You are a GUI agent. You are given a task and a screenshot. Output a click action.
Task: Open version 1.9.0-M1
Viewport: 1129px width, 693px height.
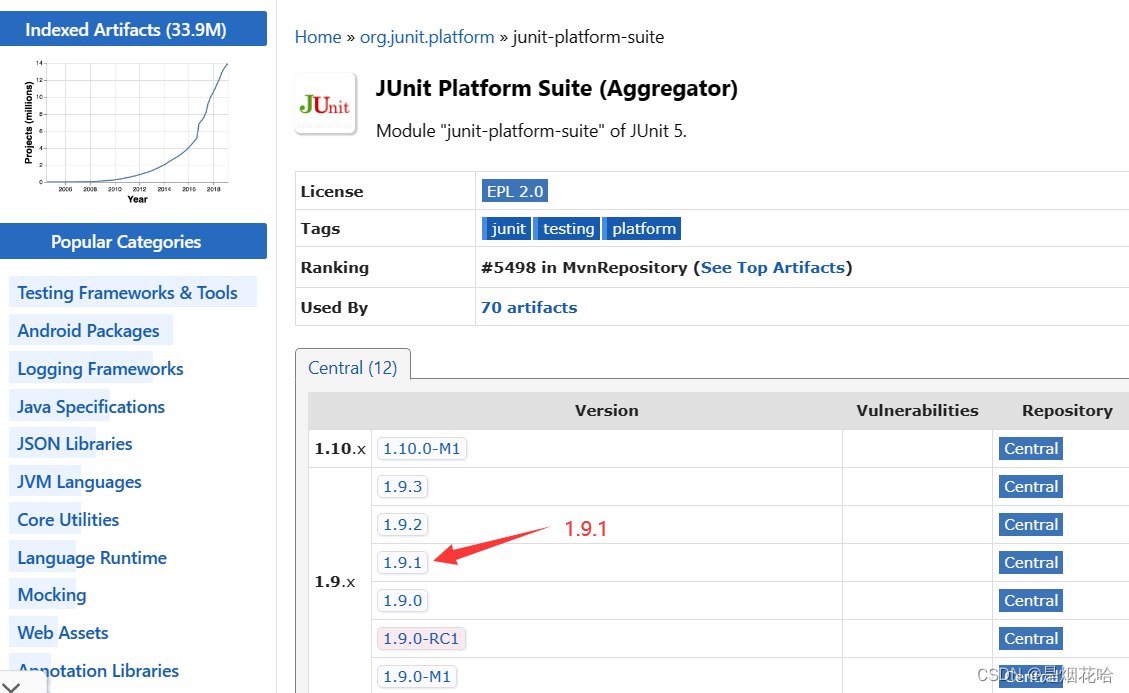point(417,676)
